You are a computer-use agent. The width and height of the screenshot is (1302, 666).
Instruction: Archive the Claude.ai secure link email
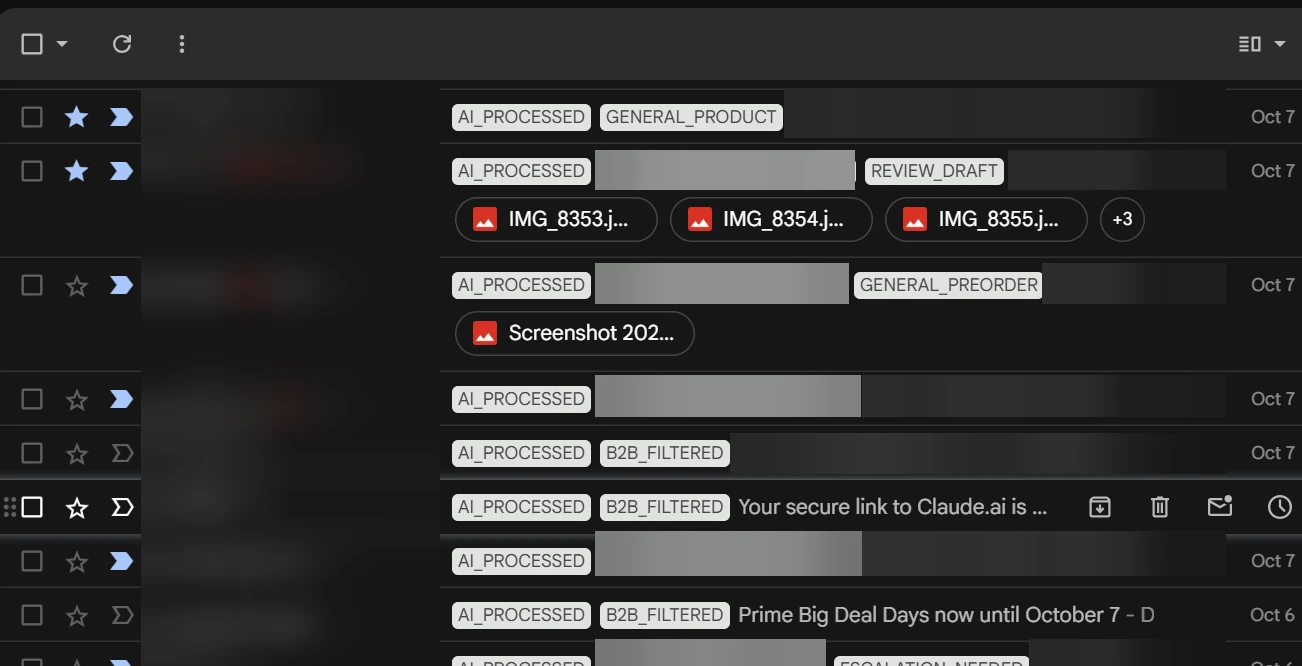1100,507
